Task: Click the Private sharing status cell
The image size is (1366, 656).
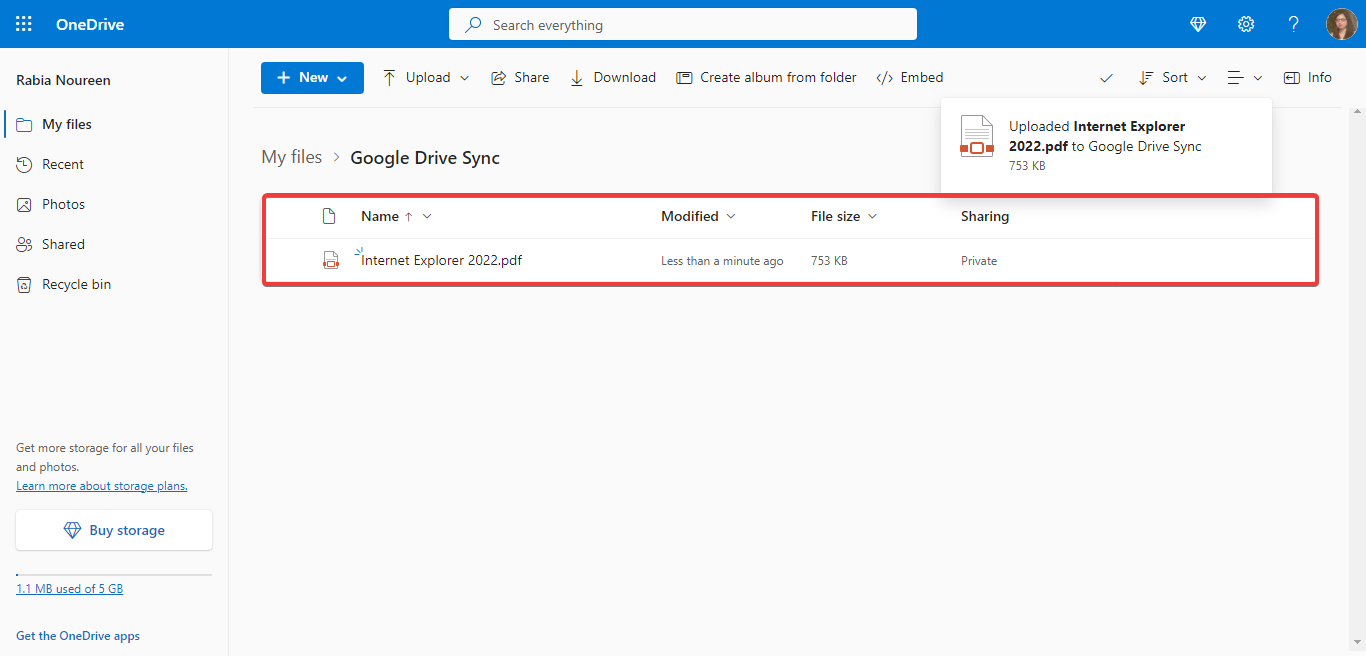Action: tap(979, 261)
